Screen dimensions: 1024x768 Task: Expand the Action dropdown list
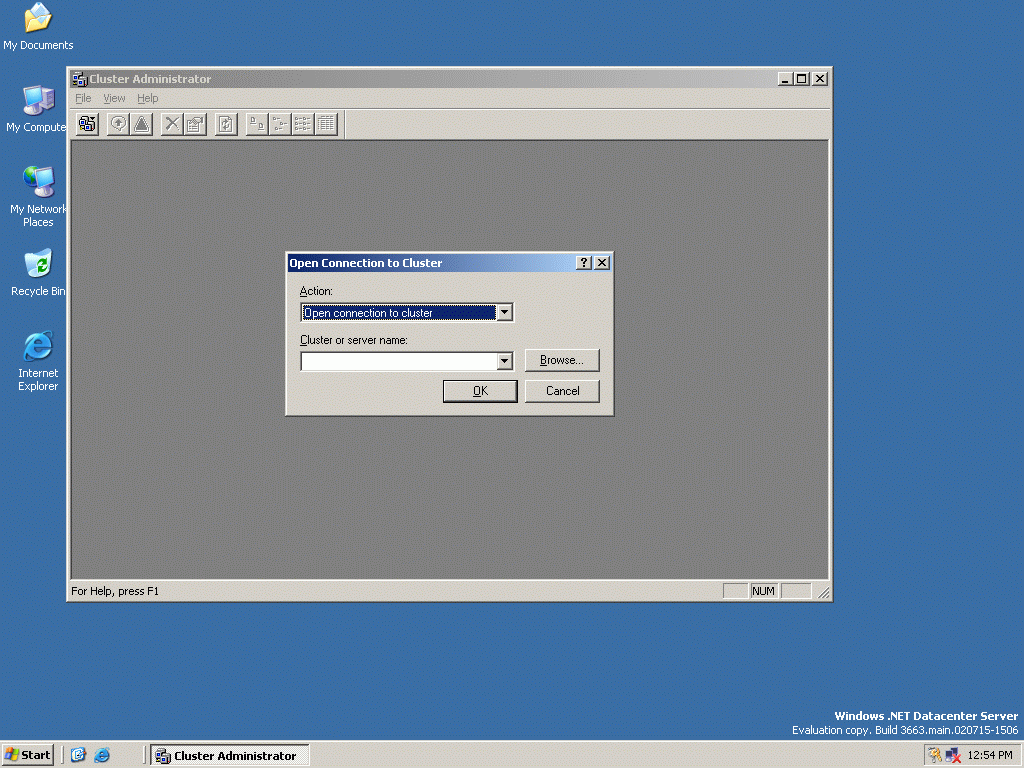[505, 313]
